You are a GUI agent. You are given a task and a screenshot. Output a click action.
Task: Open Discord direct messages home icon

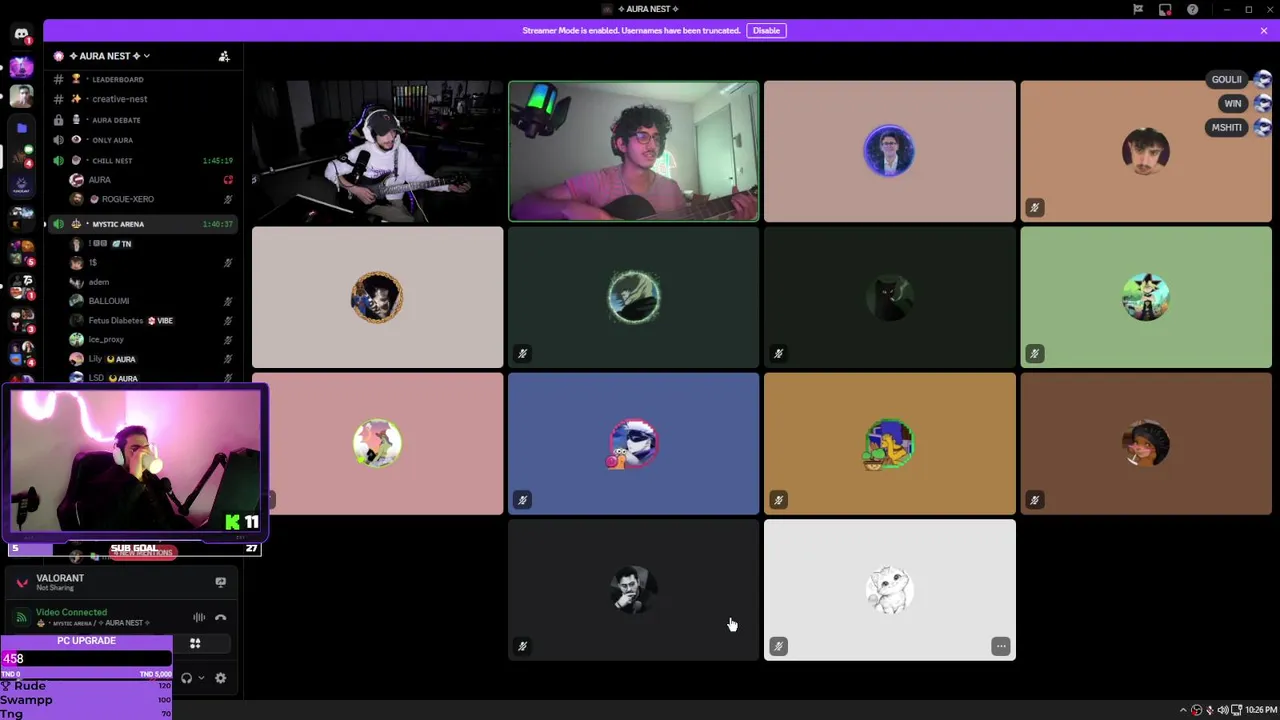click(21, 34)
